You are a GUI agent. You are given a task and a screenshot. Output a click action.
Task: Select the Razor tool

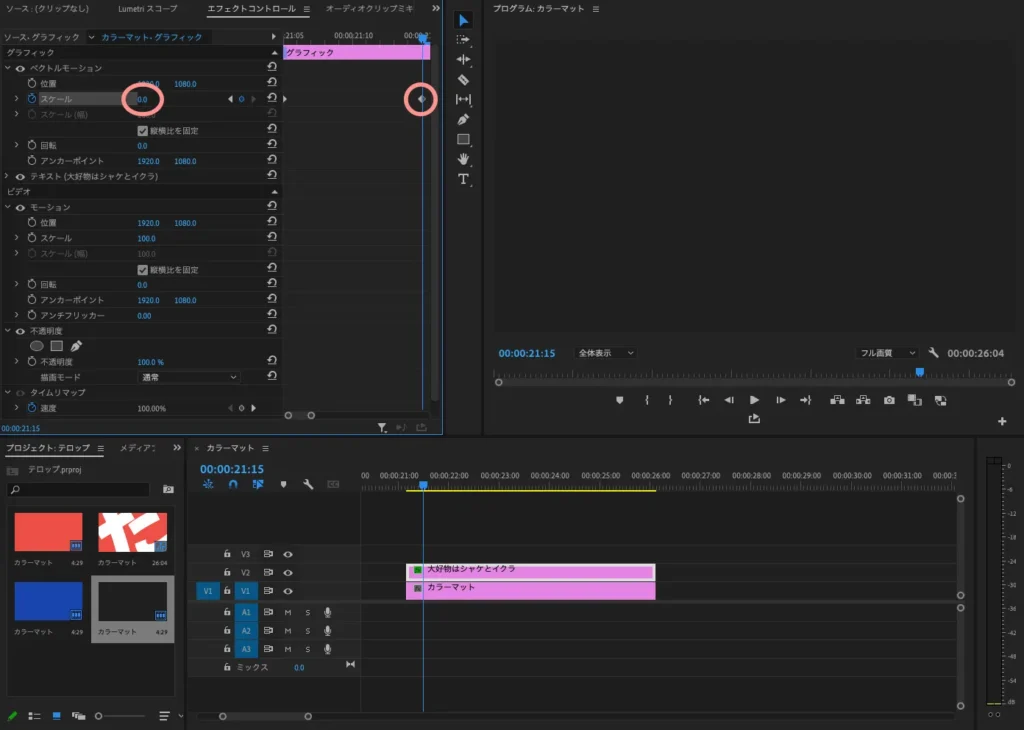(463, 79)
